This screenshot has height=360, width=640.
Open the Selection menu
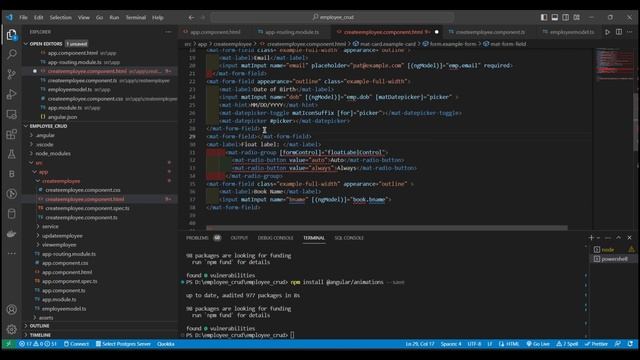pyautogui.click(x=60, y=18)
